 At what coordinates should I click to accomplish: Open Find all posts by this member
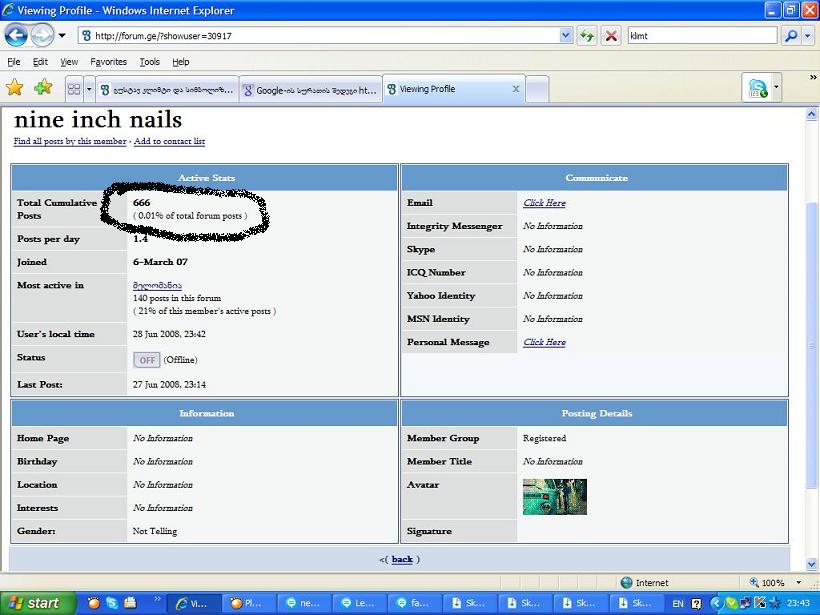(x=70, y=141)
